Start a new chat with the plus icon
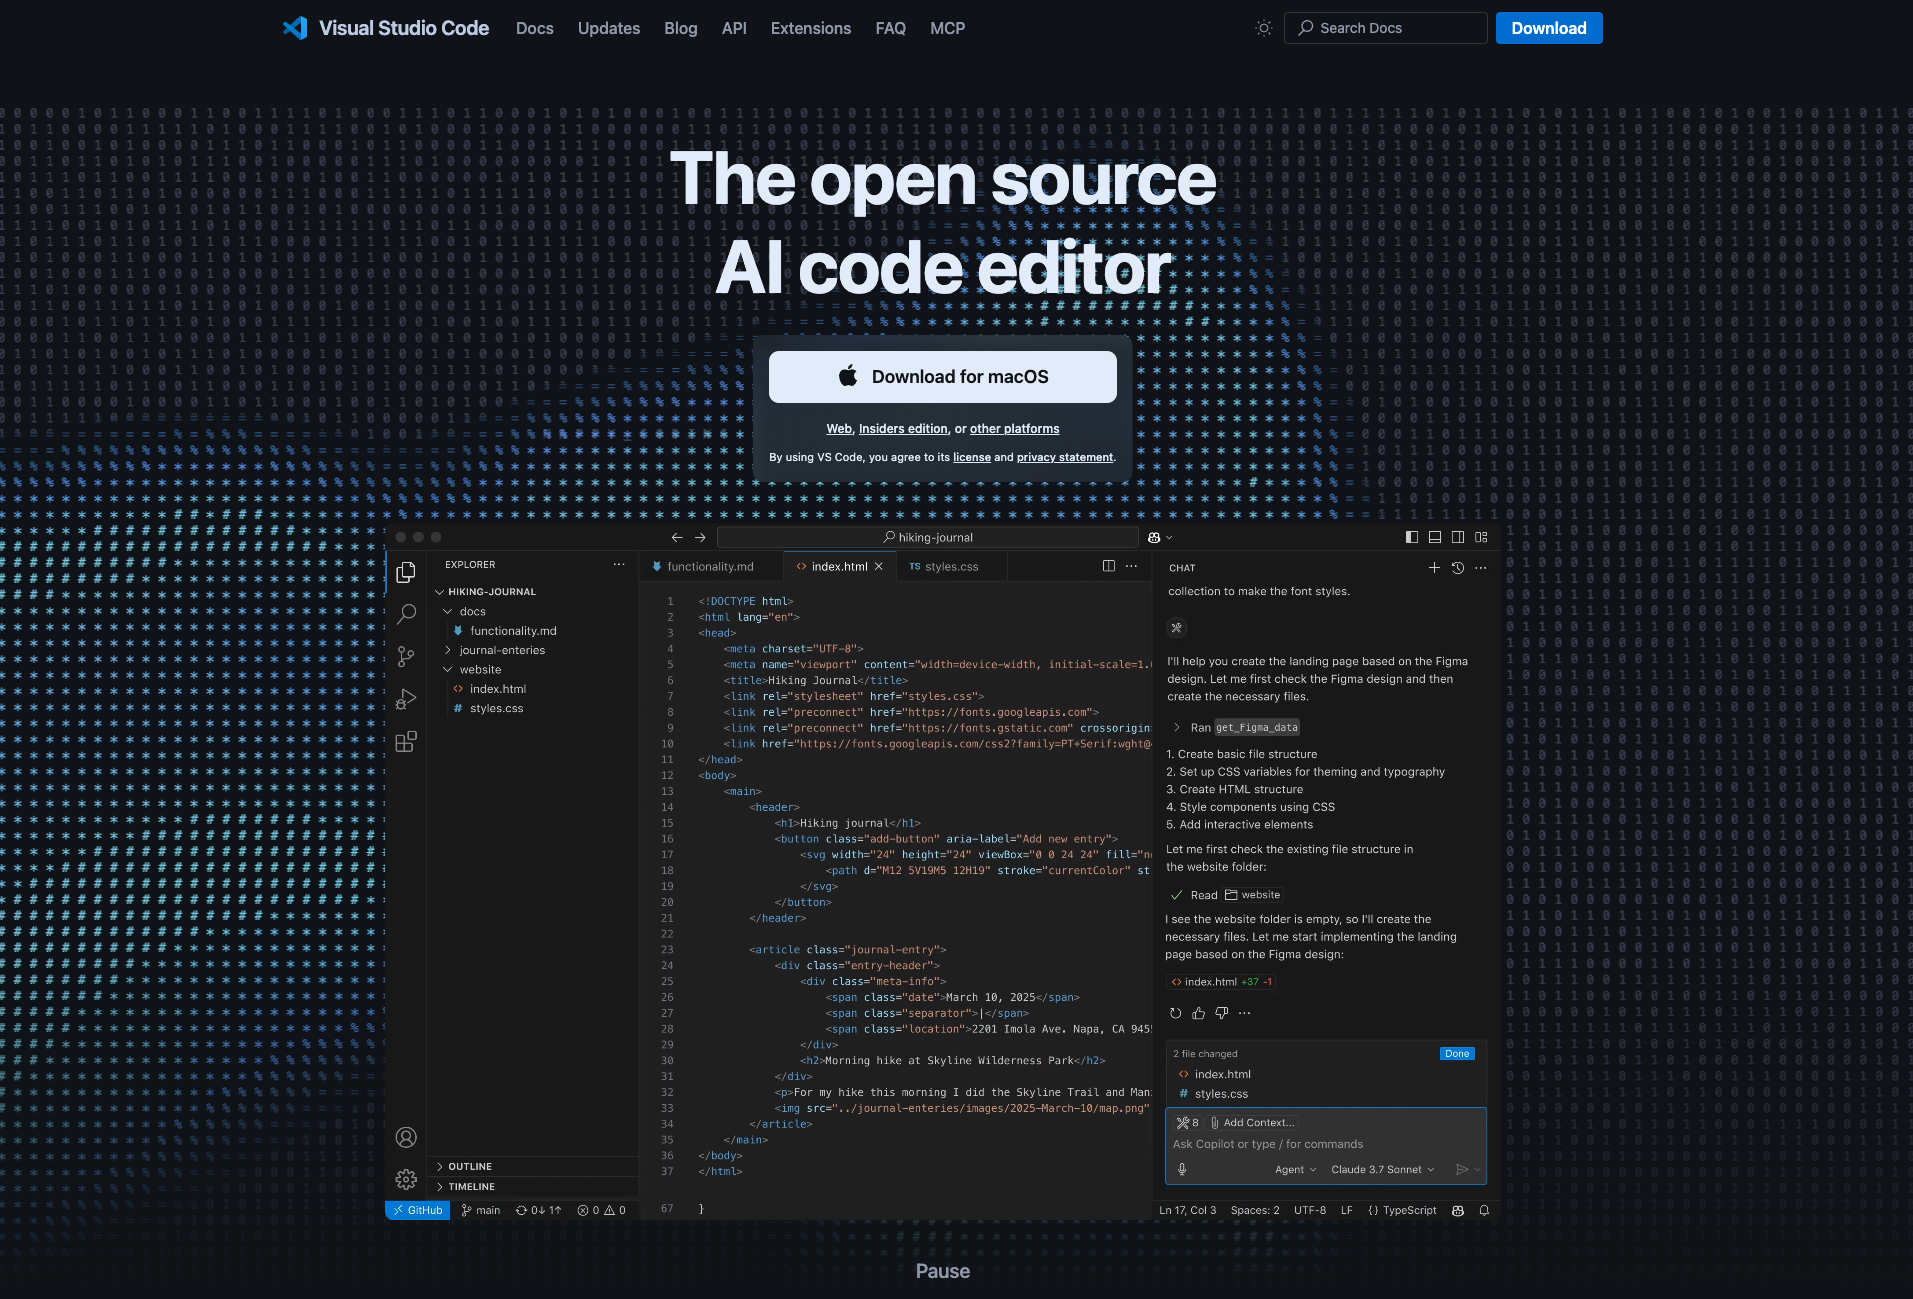 point(1434,567)
